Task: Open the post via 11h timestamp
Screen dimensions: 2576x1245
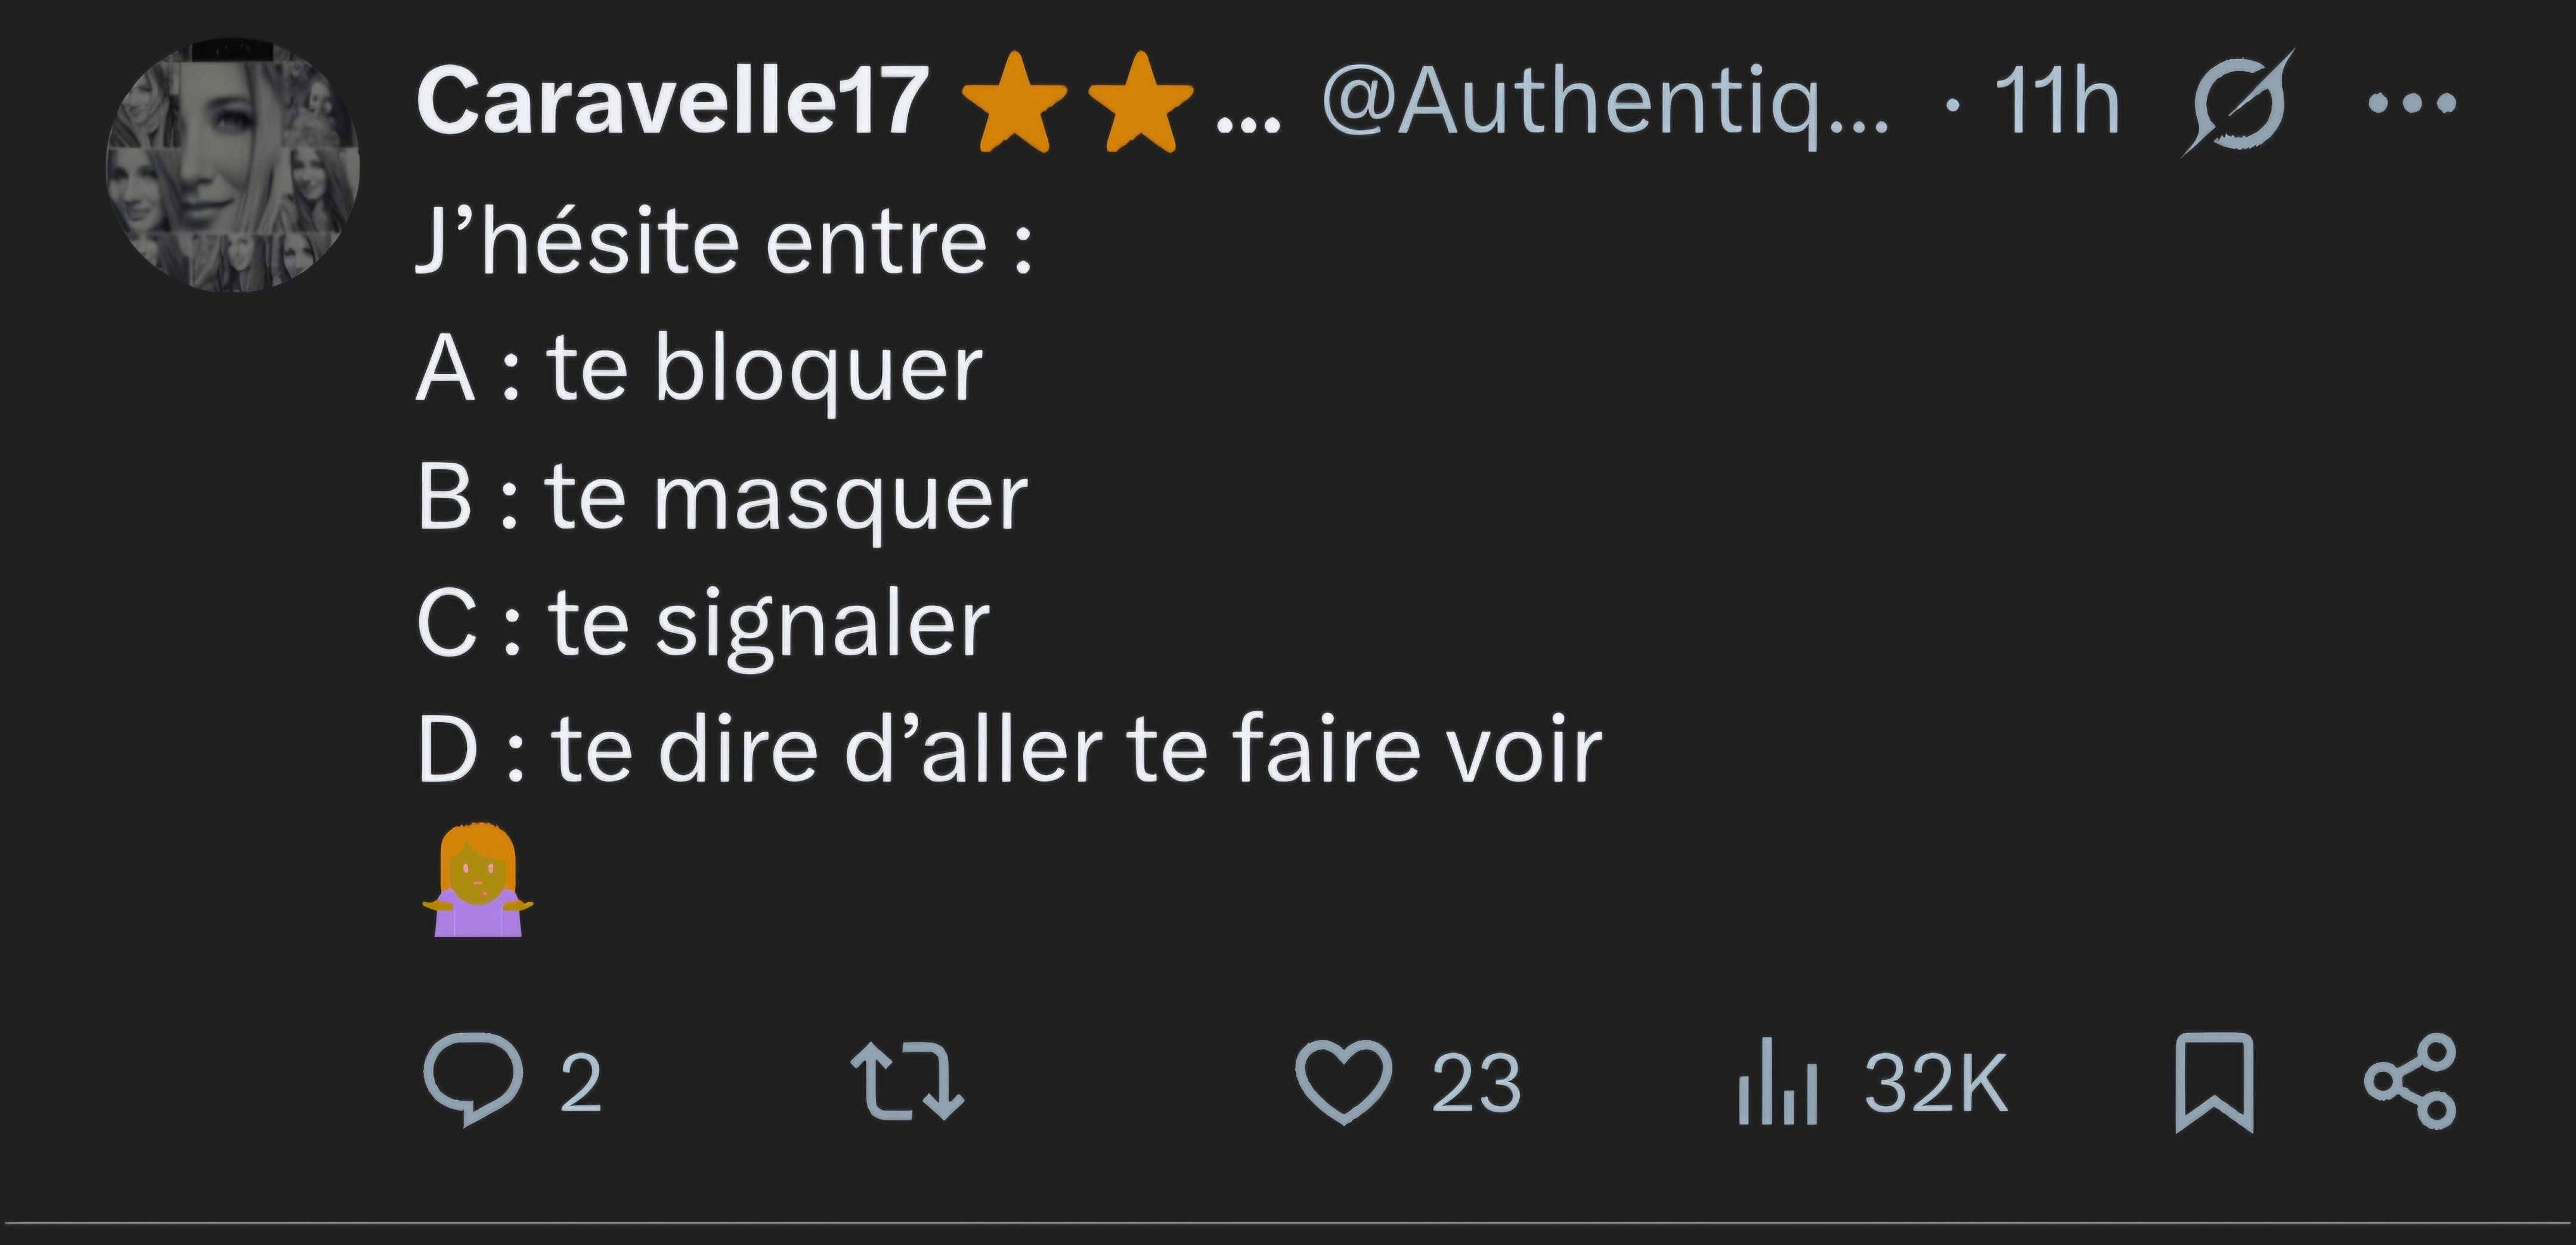Action: [2056, 101]
